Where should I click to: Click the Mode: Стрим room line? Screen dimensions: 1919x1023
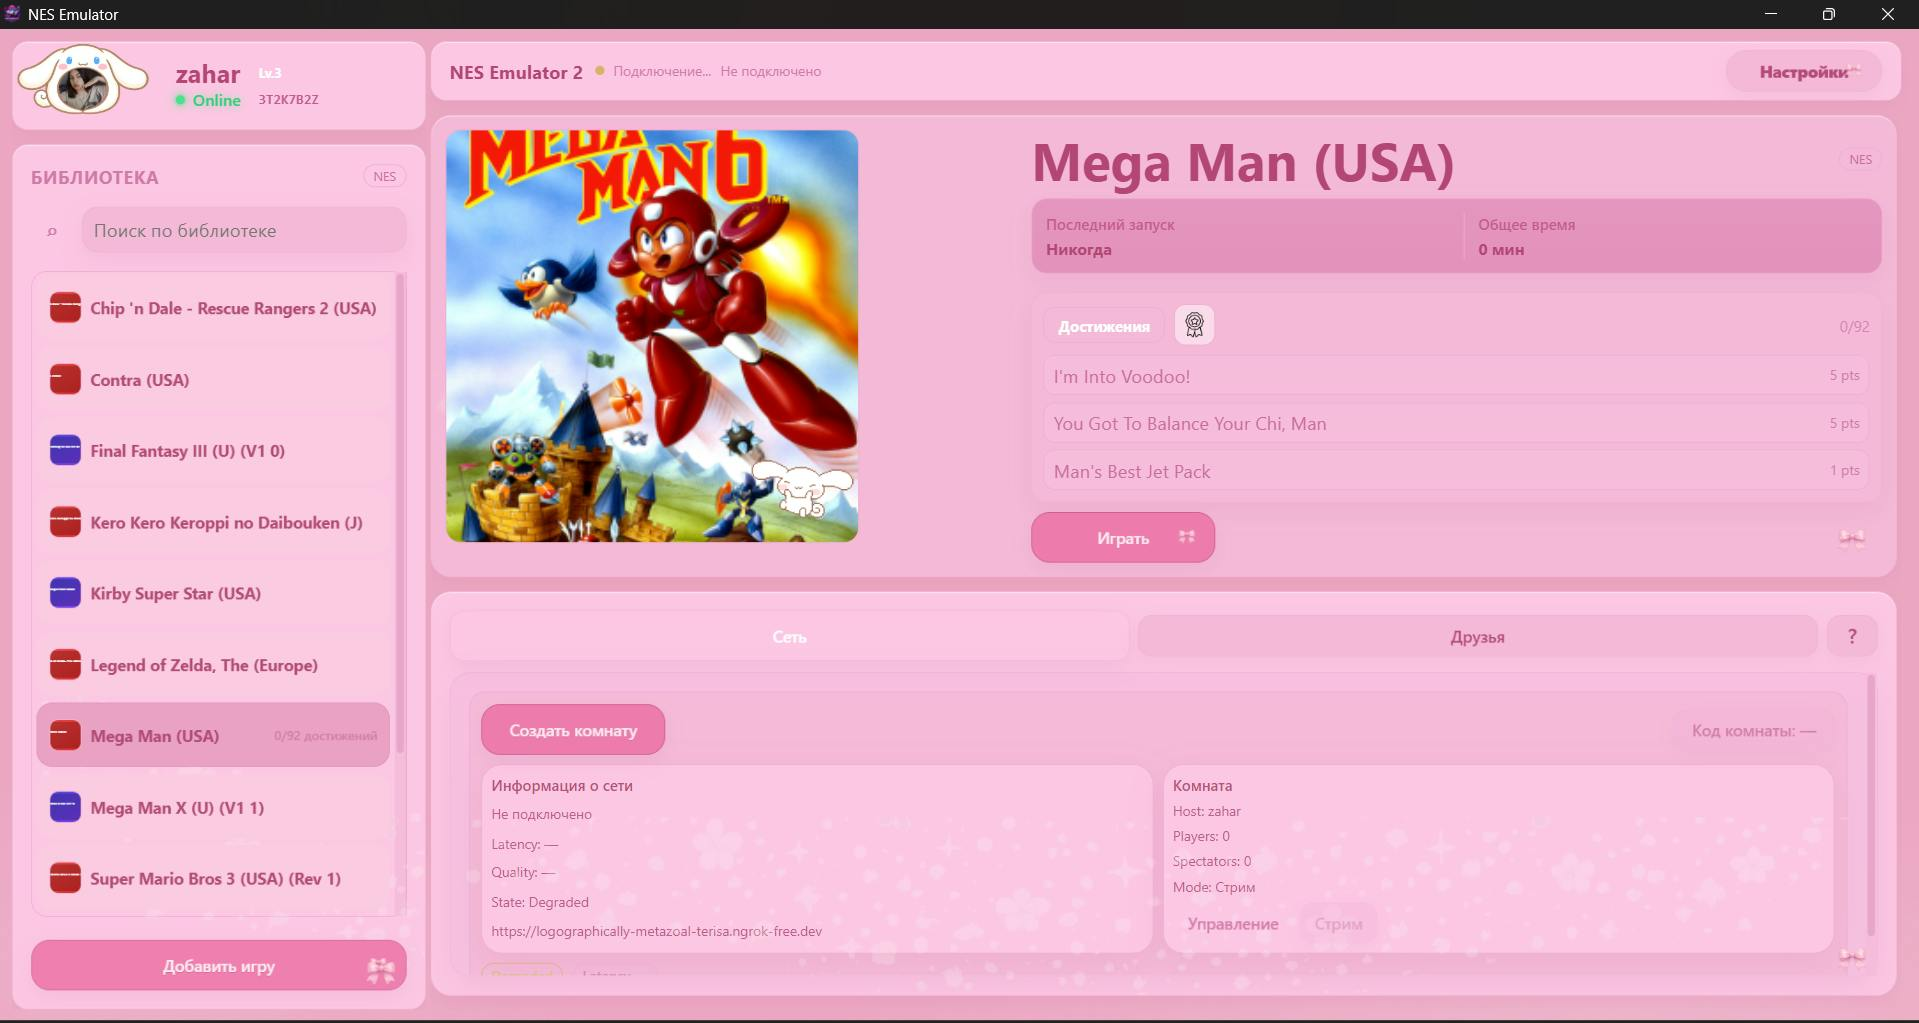[x=1214, y=887]
